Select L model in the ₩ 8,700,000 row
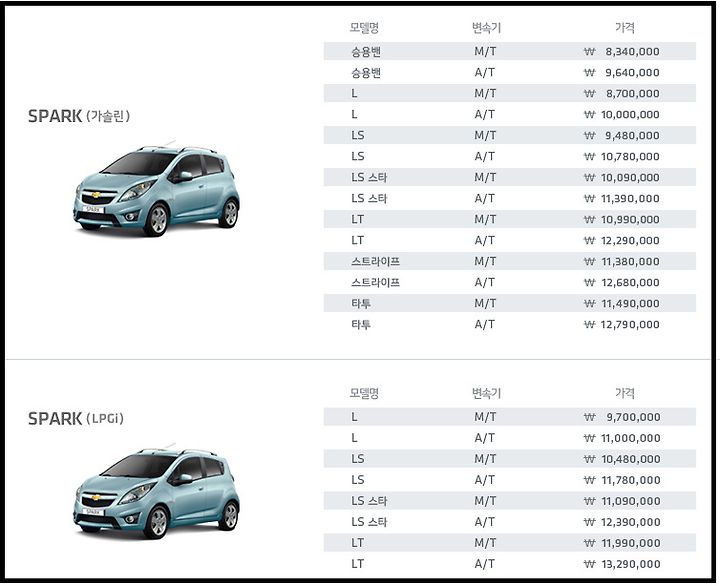This screenshot has width=720, height=586. (x=354, y=93)
